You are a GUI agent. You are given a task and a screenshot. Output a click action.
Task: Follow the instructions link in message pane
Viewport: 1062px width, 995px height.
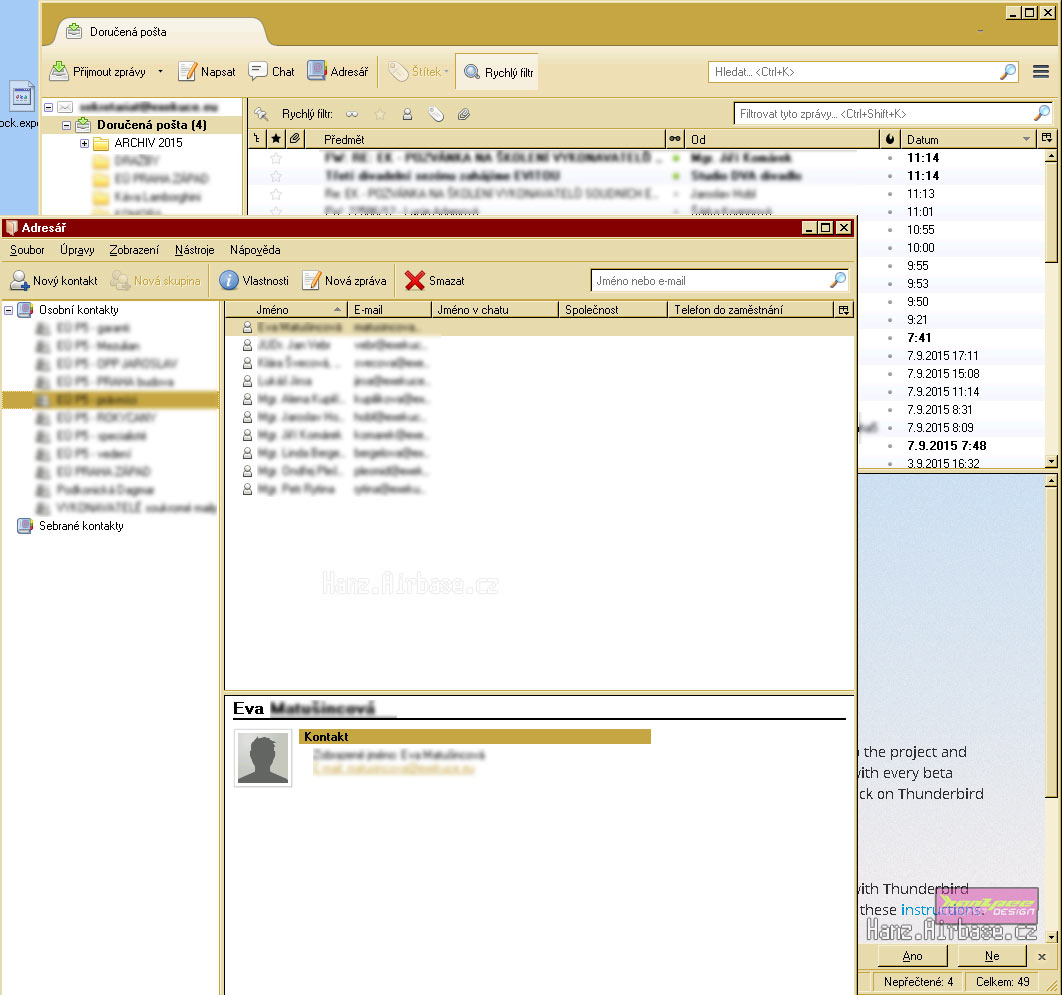941,910
